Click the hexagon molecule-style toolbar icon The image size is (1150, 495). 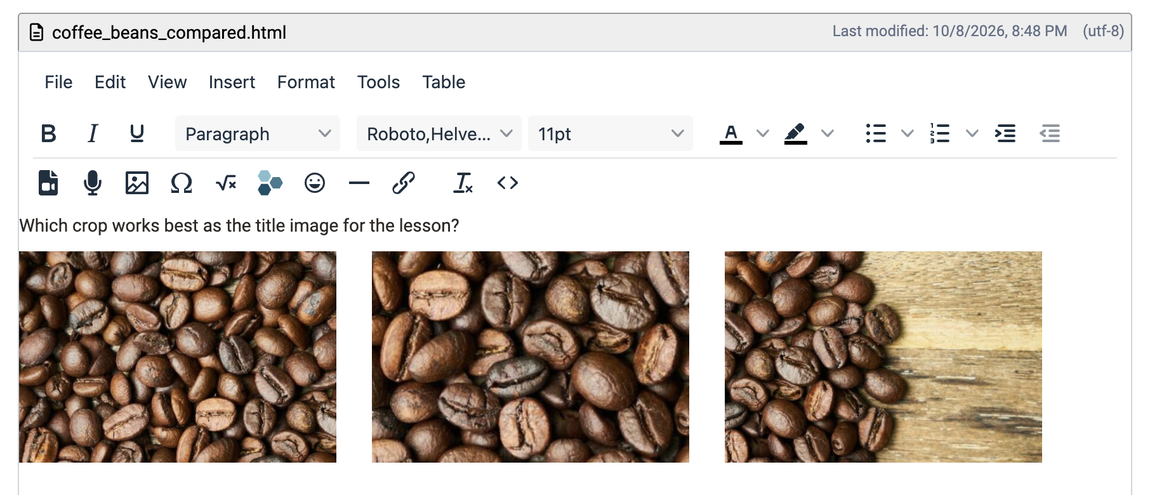tap(270, 183)
